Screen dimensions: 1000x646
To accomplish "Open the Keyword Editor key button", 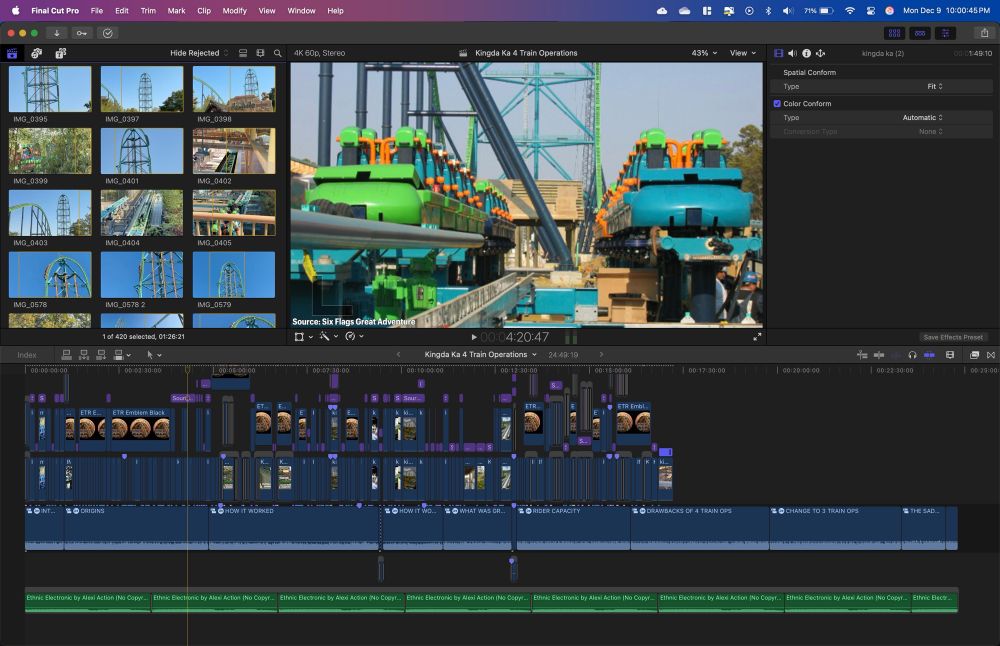I will point(82,33).
